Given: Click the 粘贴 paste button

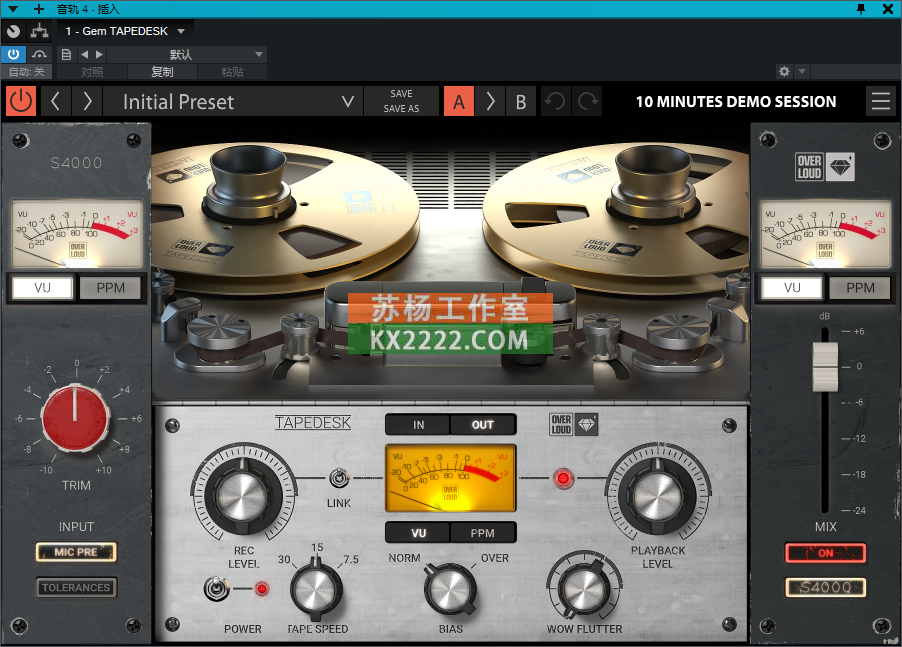Looking at the screenshot, I should click(x=232, y=72).
